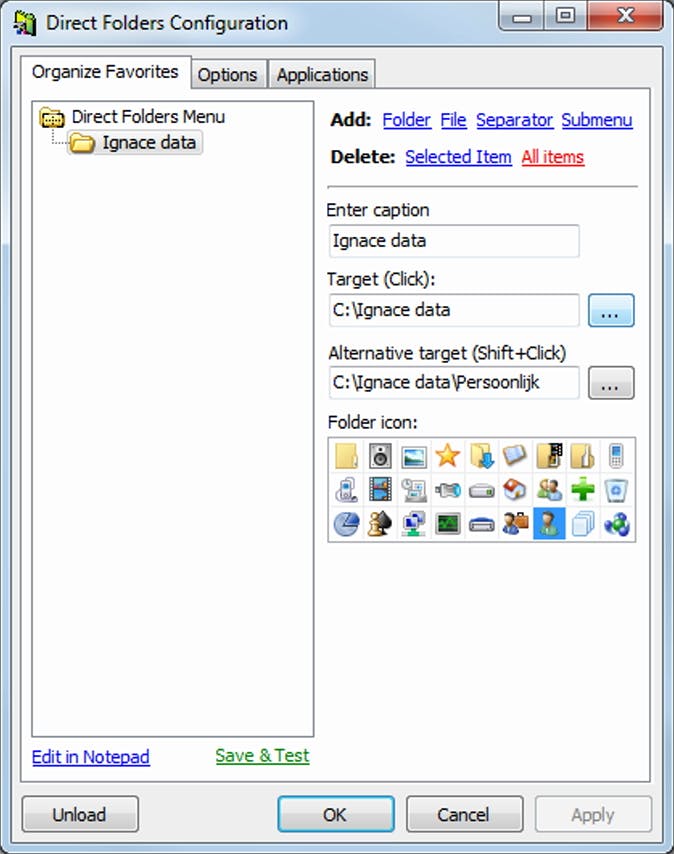
Task: Add a Submenu item
Action: (x=597, y=120)
